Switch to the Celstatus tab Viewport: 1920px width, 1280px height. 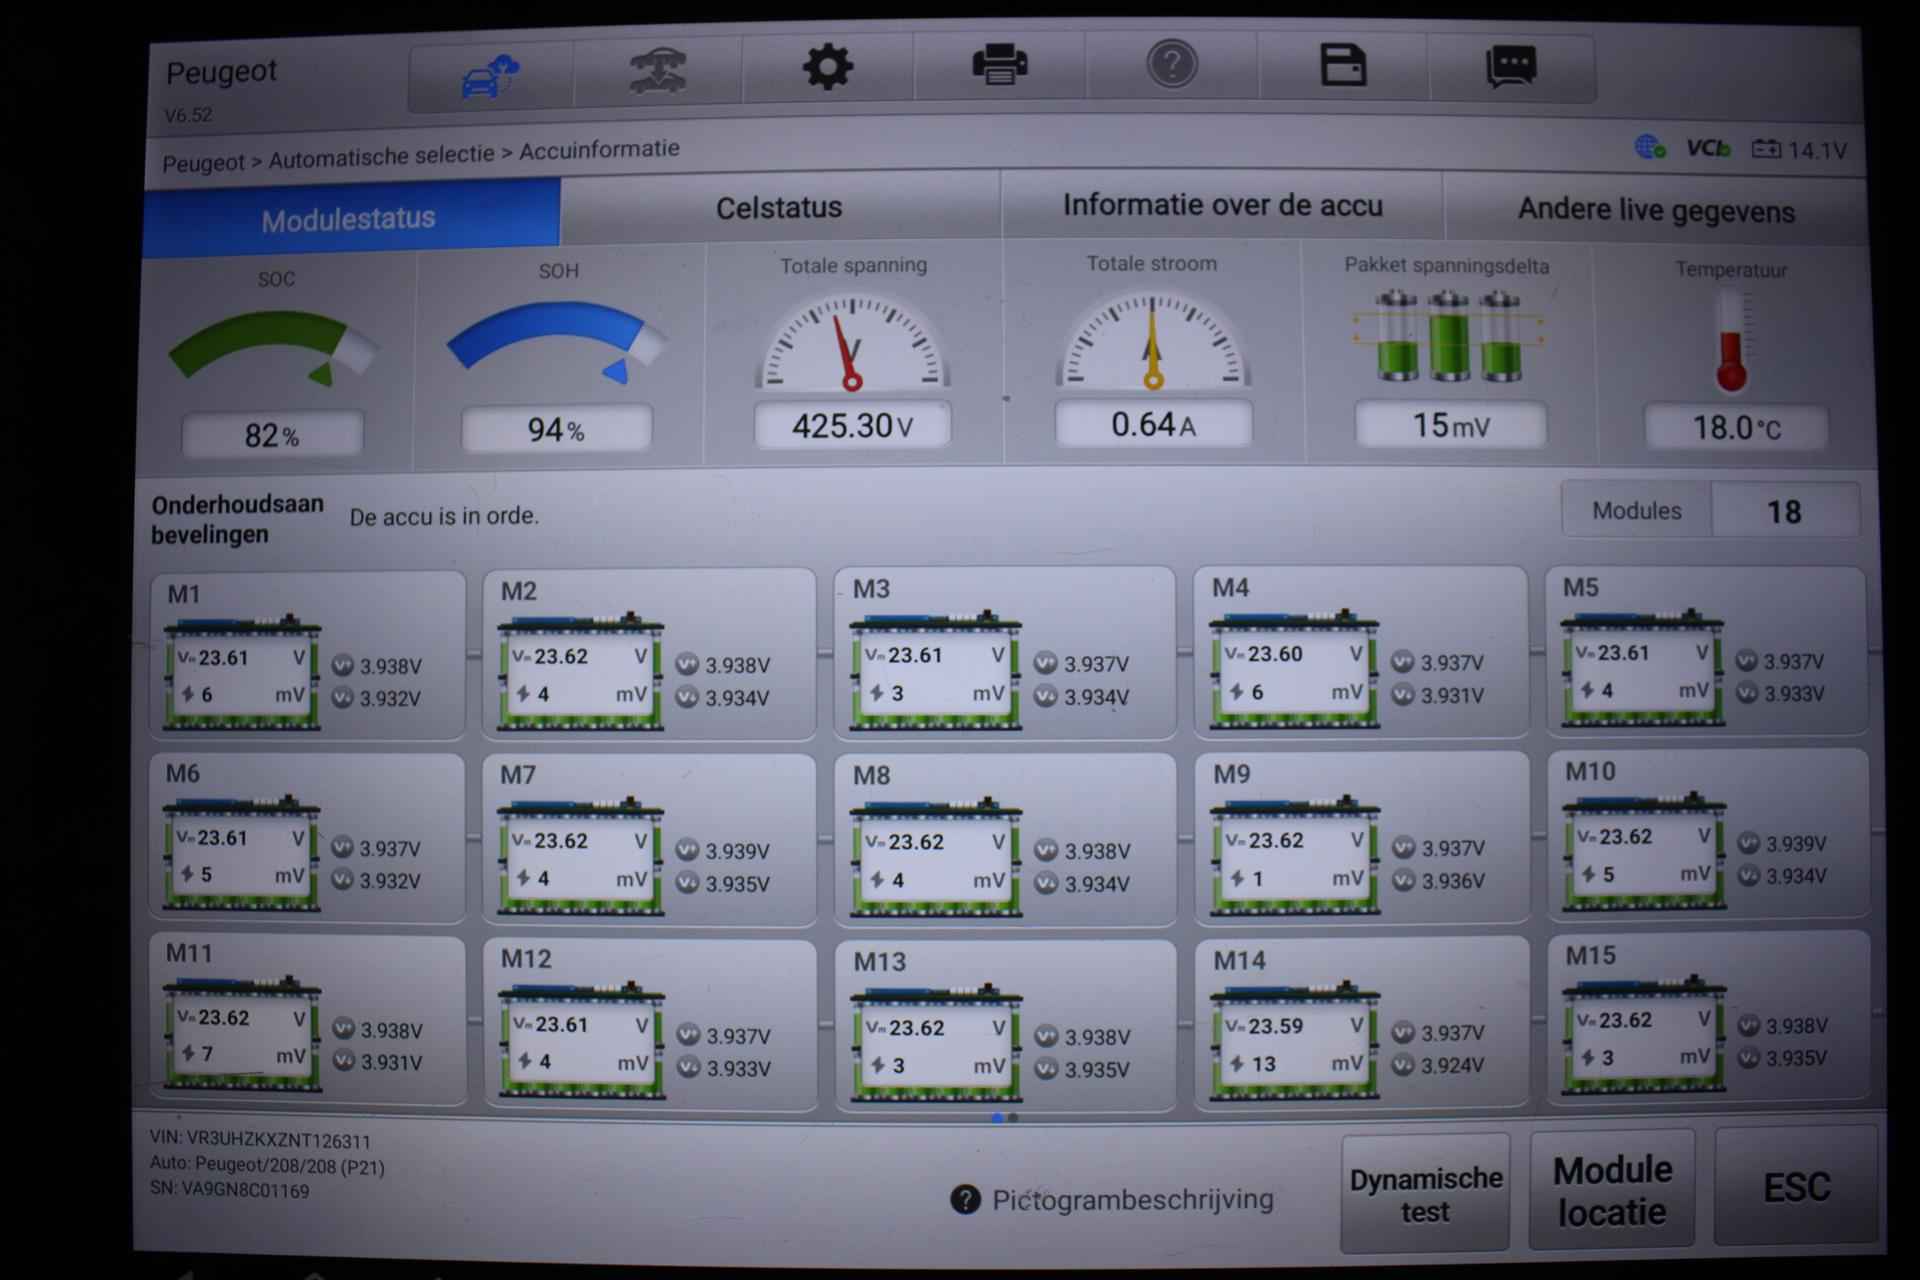point(779,208)
